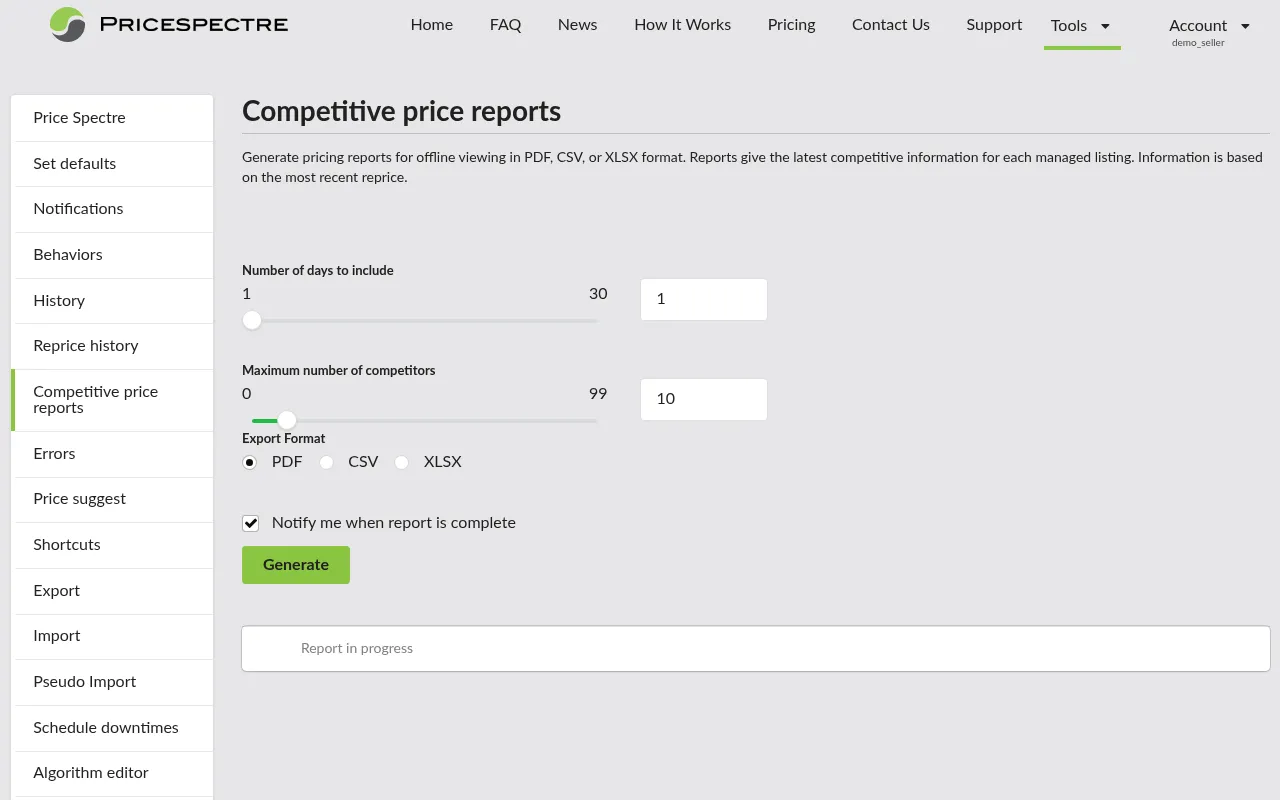This screenshot has height=800, width=1280.
Task: Uncheck notify me when report is complete
Action: (250, 523)
